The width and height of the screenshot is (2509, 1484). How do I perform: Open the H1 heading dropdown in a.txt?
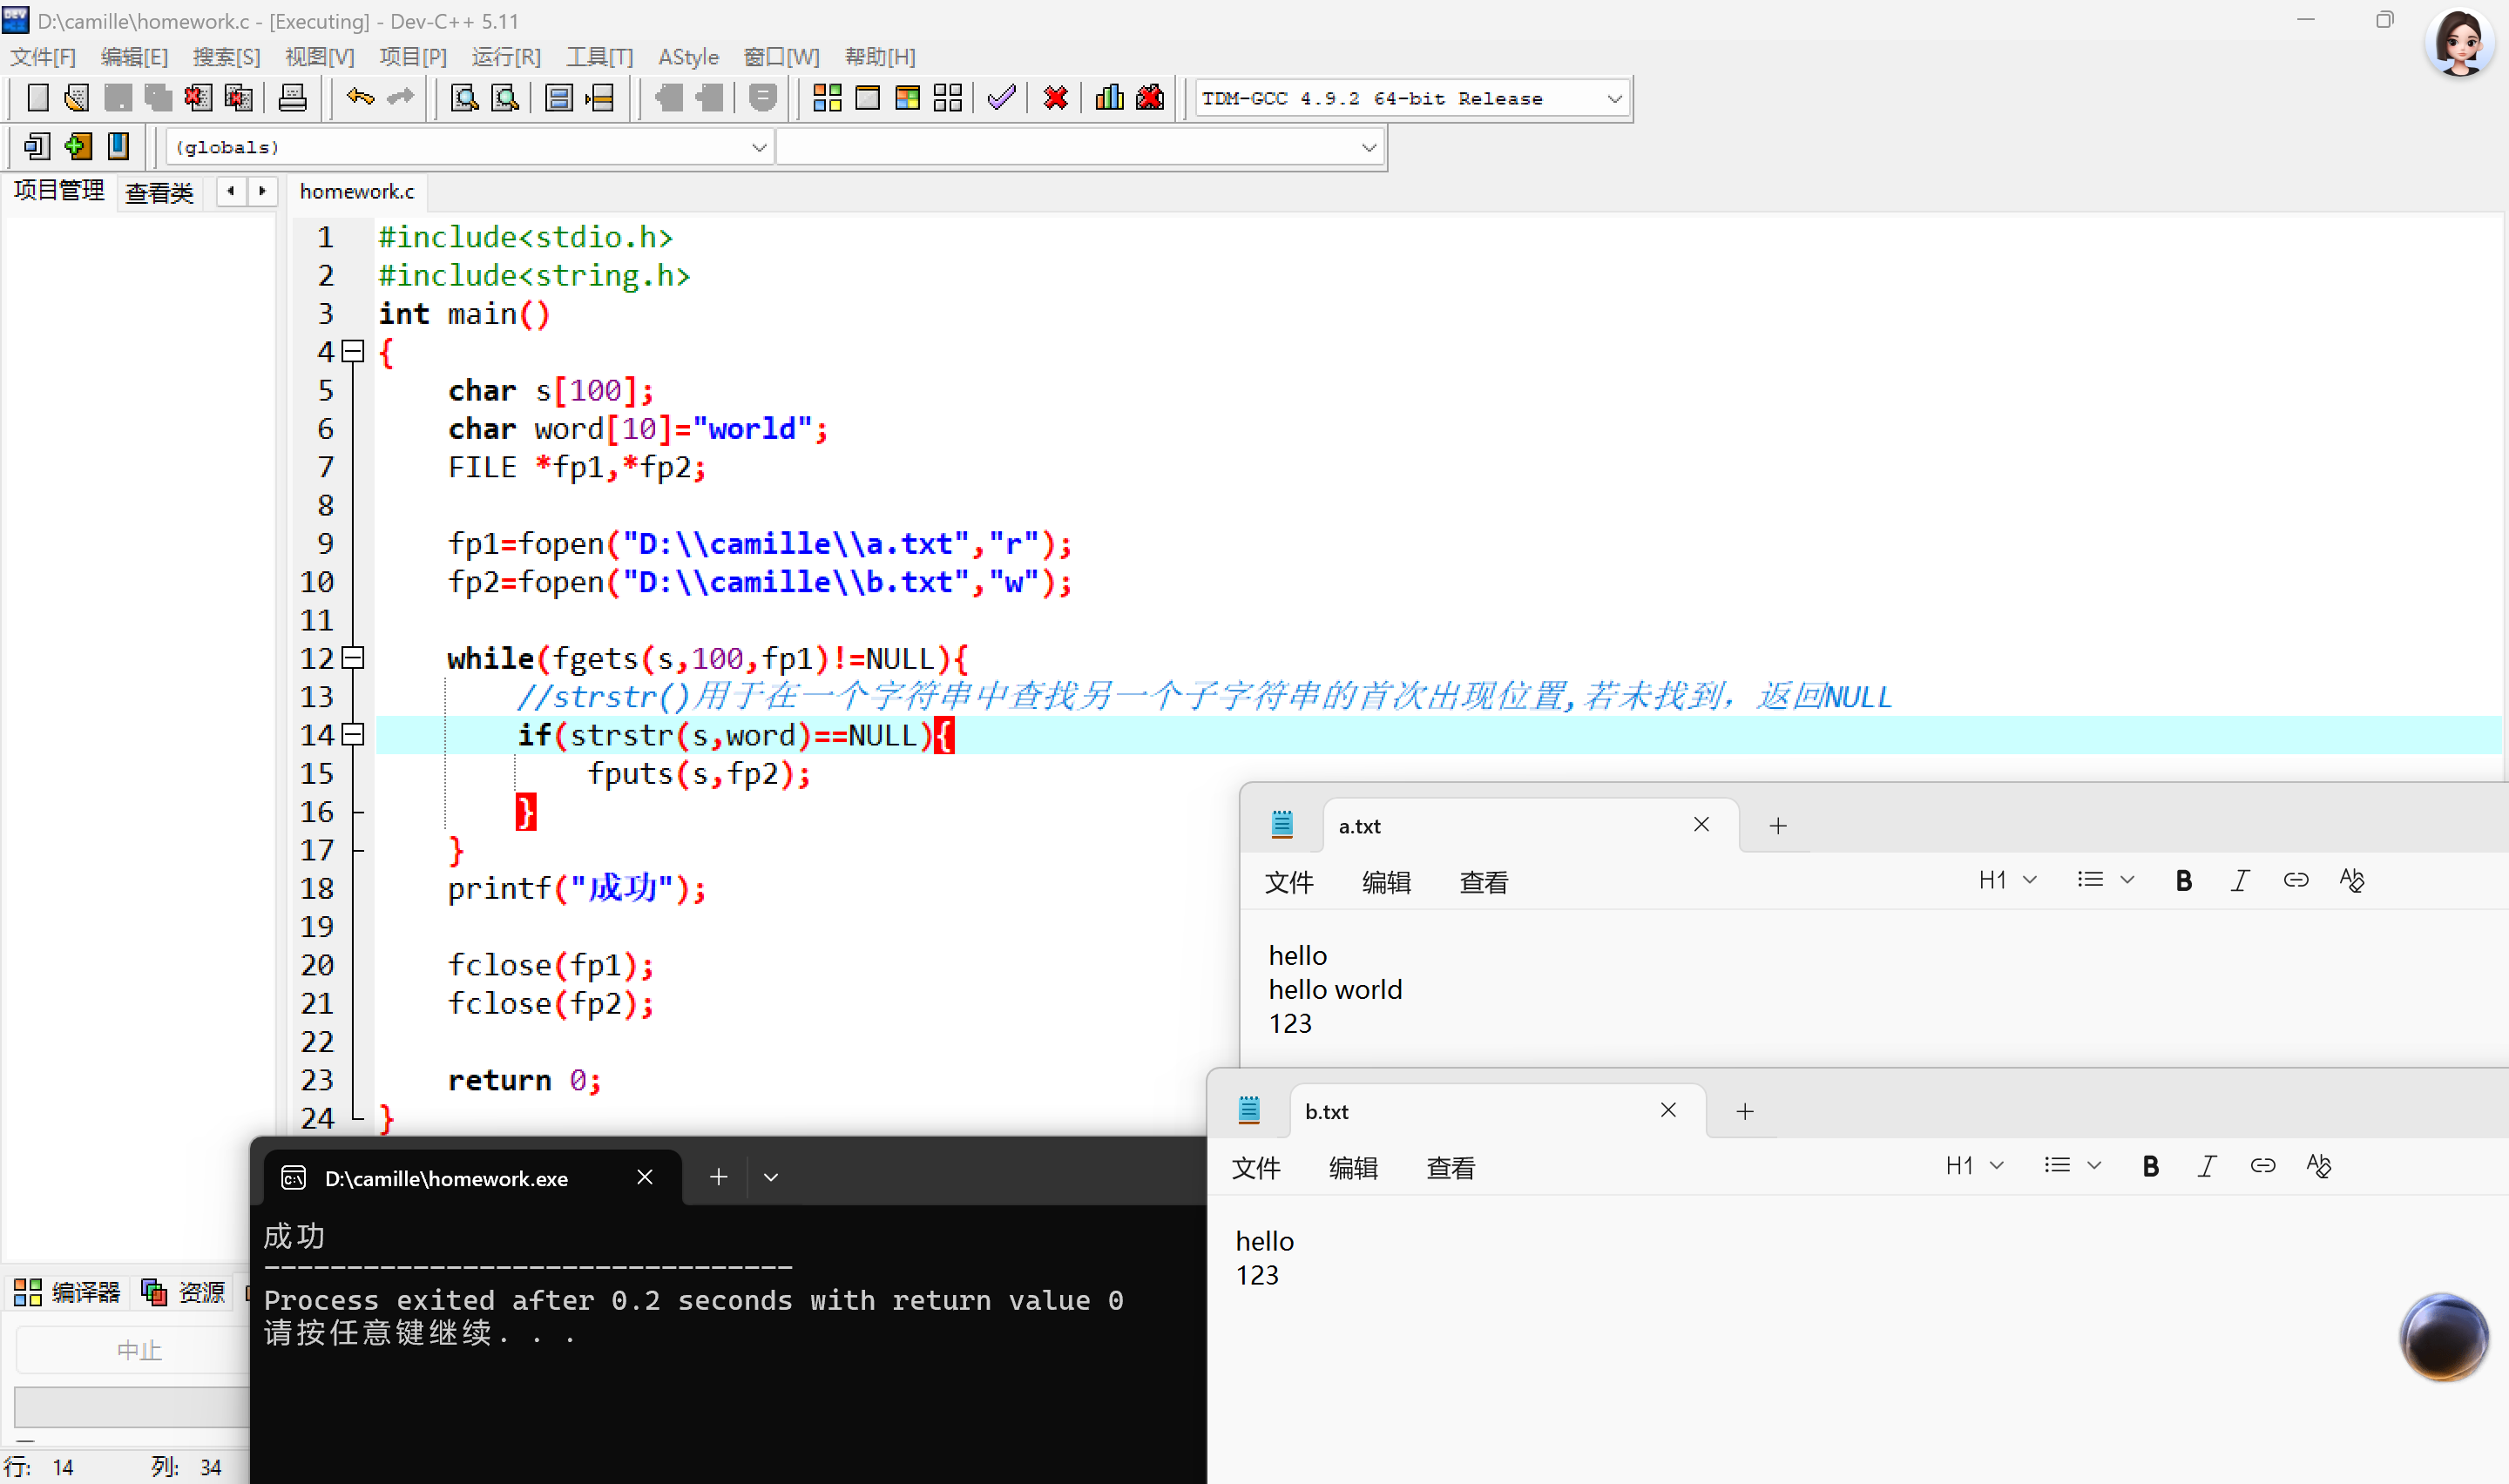click(2007, 881)
